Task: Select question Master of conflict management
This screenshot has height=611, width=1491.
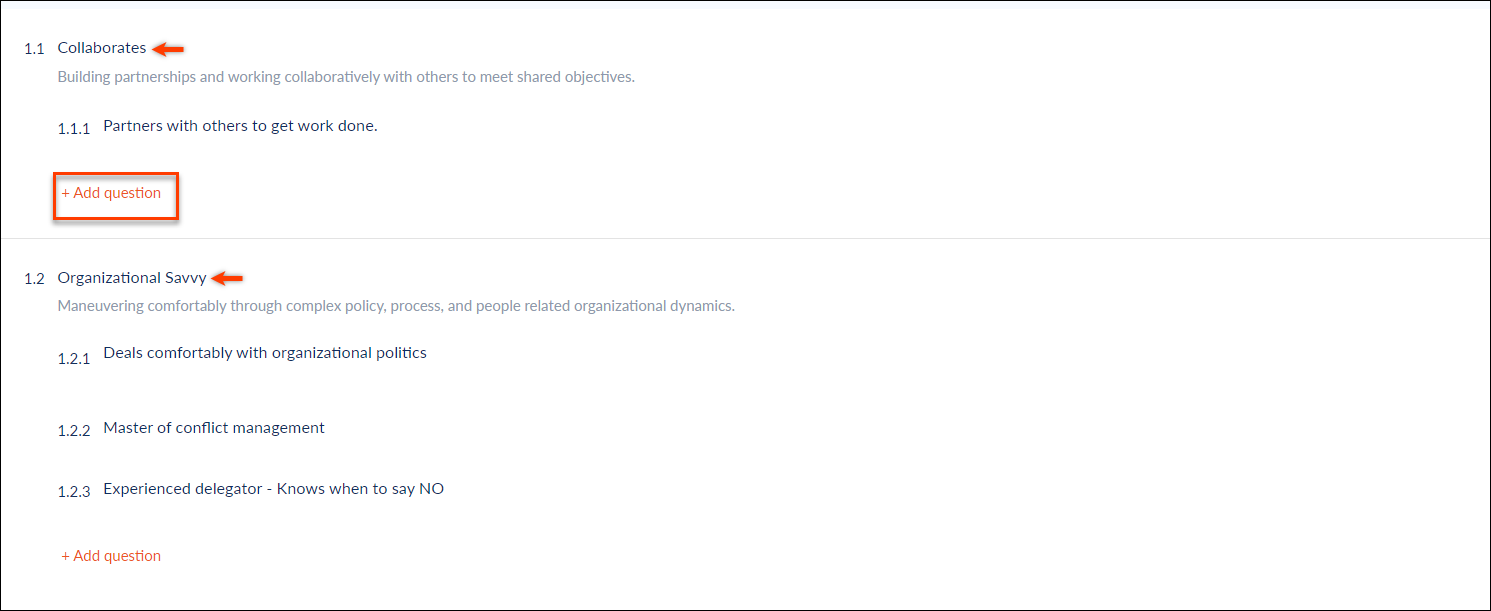Action: [x=214, y=428]
